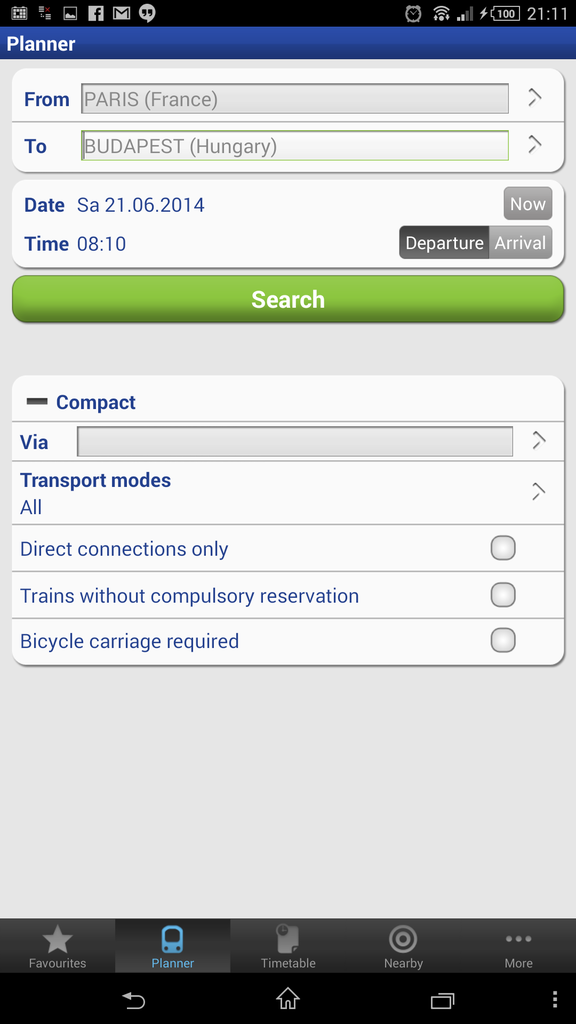Focus the Via station input field
Viewport: 576px width, 1024px height.
pos(295,441)
